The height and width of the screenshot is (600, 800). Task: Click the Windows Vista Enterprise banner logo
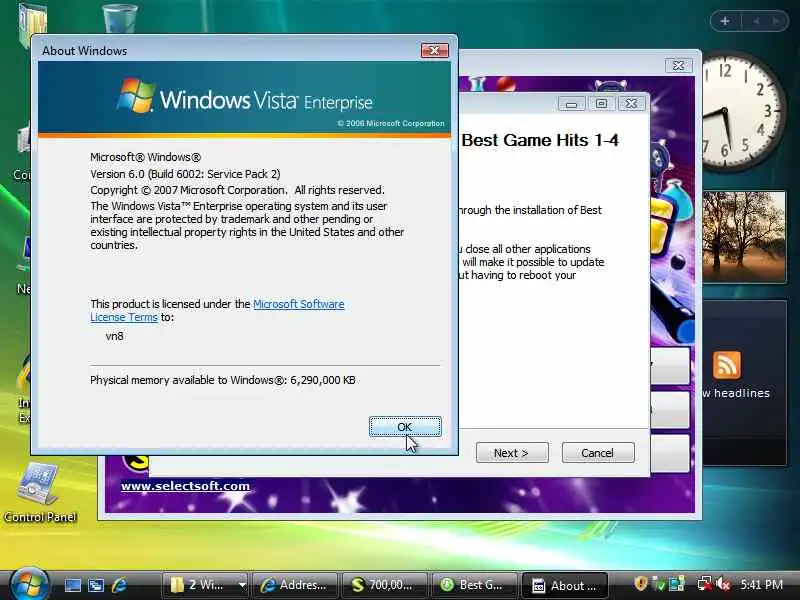(x=245, y=97)
